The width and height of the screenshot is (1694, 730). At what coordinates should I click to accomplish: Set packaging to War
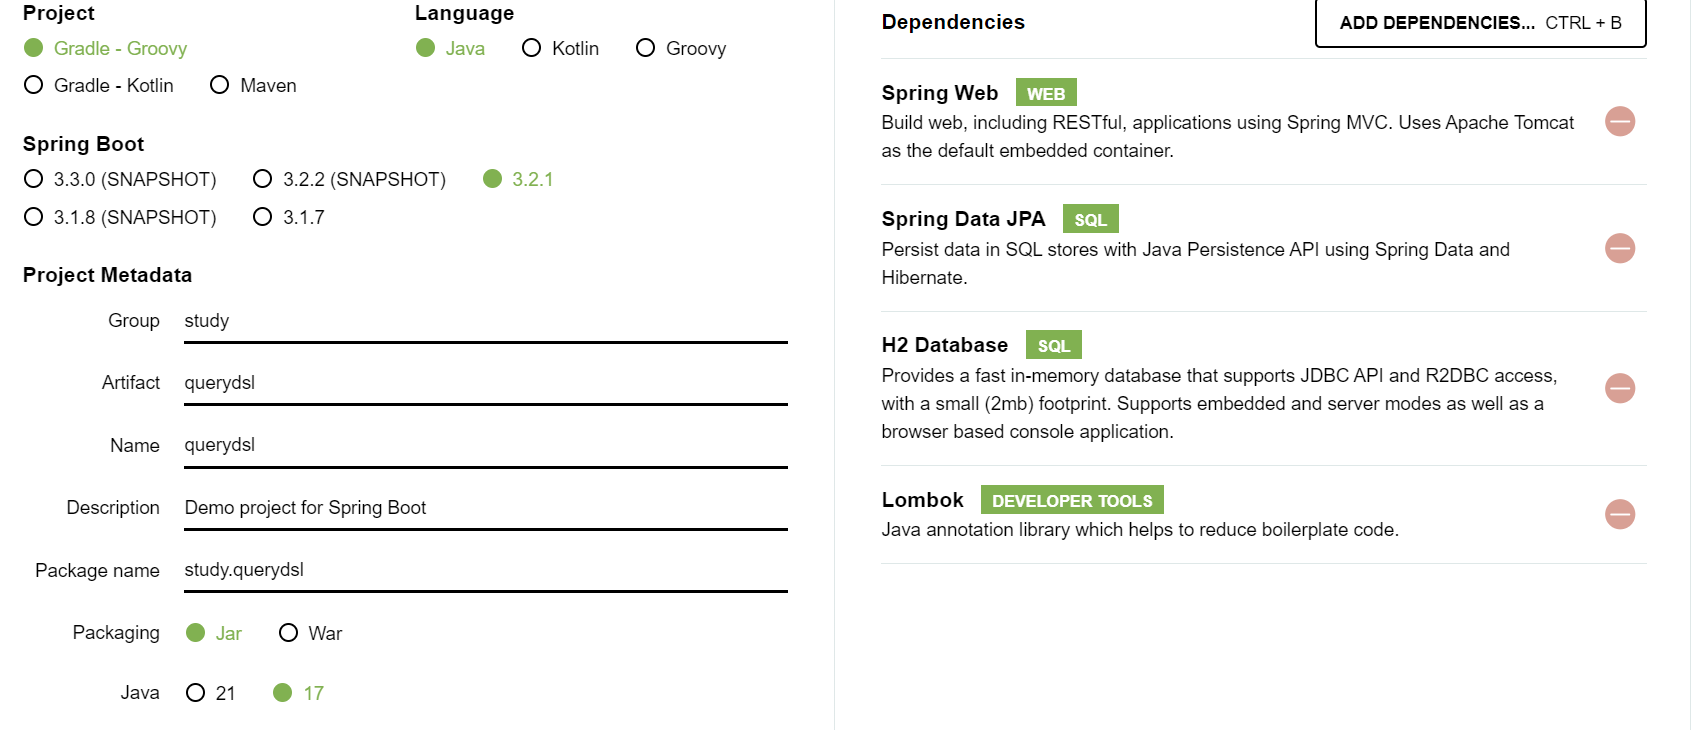pos(310,633)
